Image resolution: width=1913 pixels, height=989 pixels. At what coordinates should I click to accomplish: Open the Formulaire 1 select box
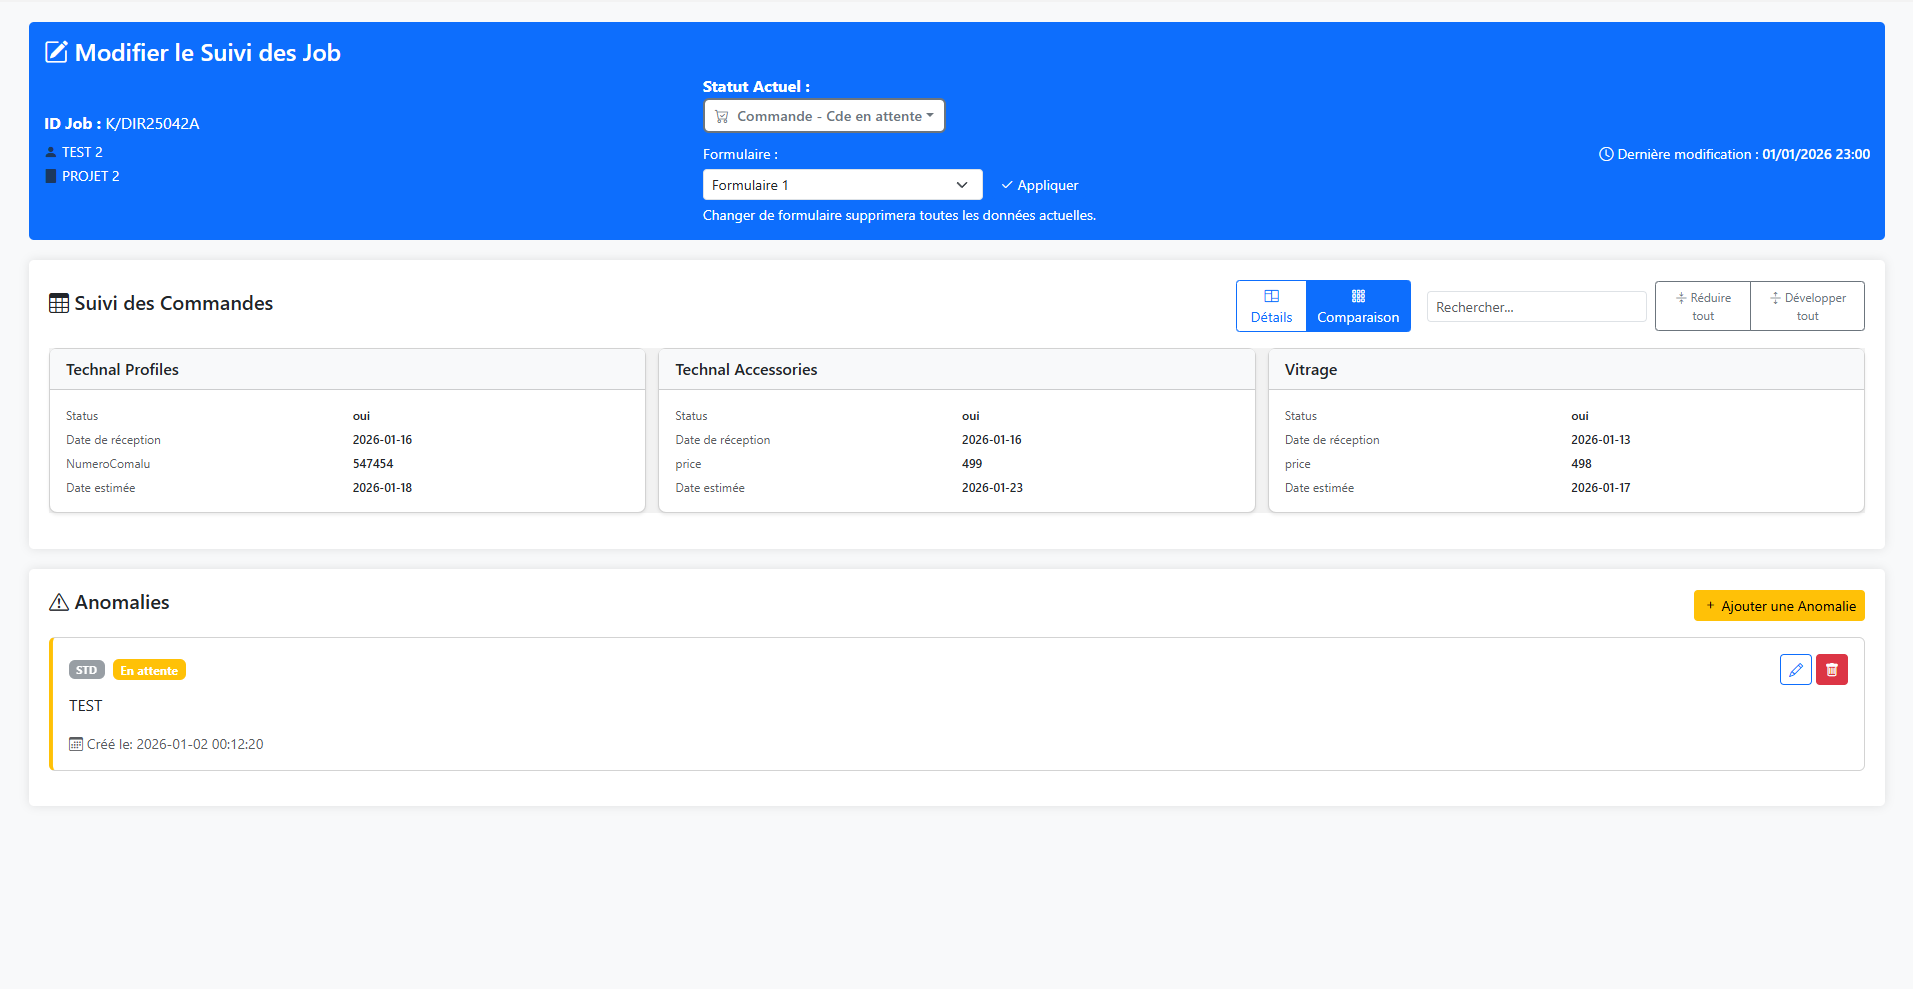tap(841, 185)
